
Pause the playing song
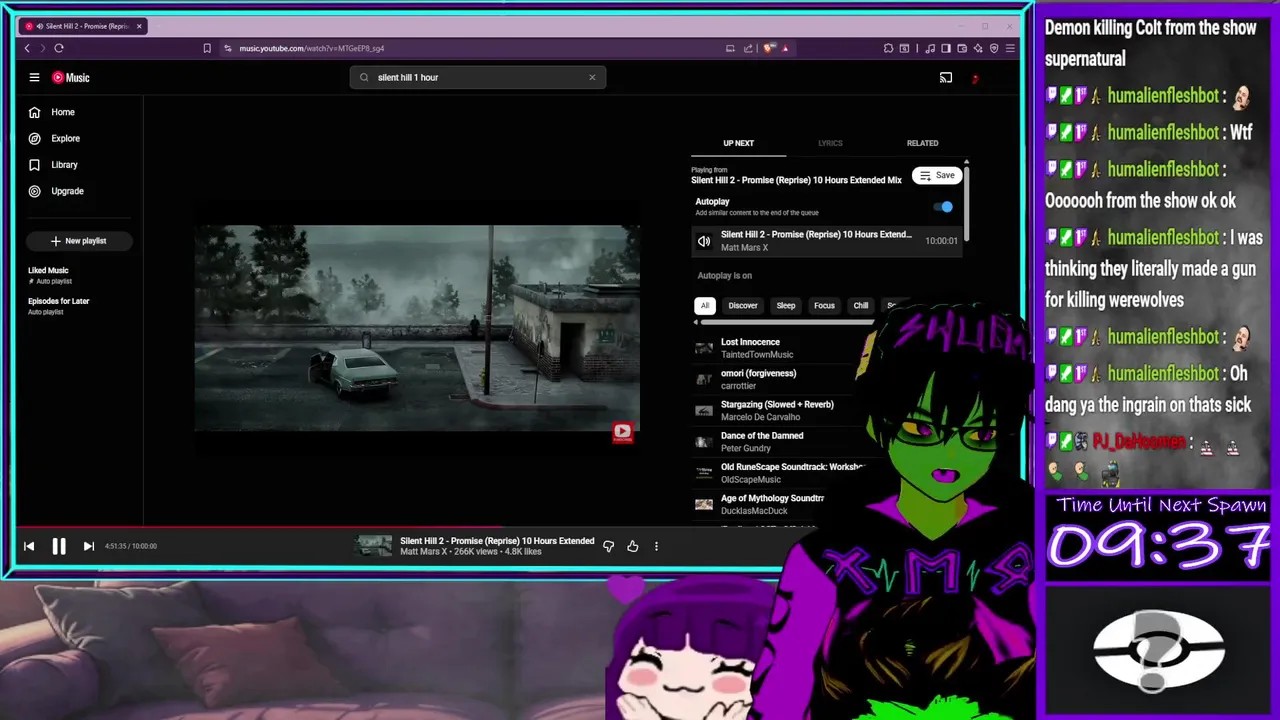[59, 546]
